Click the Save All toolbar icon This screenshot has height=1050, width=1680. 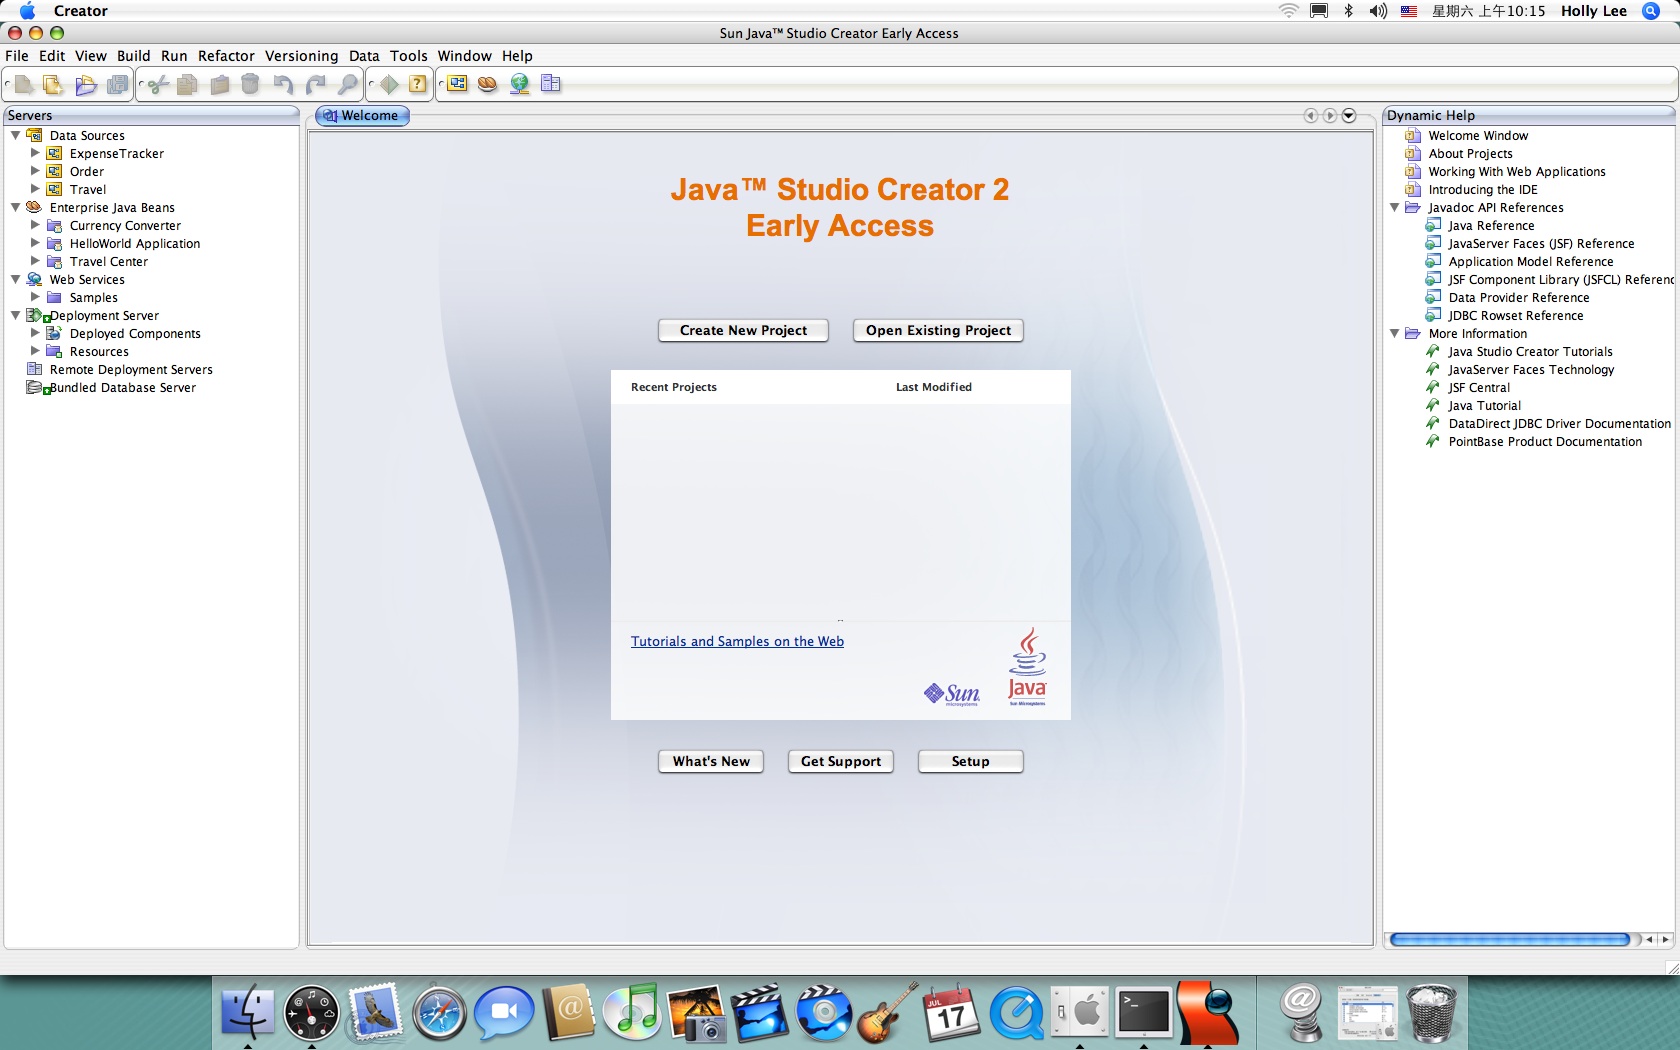point(118,85)
